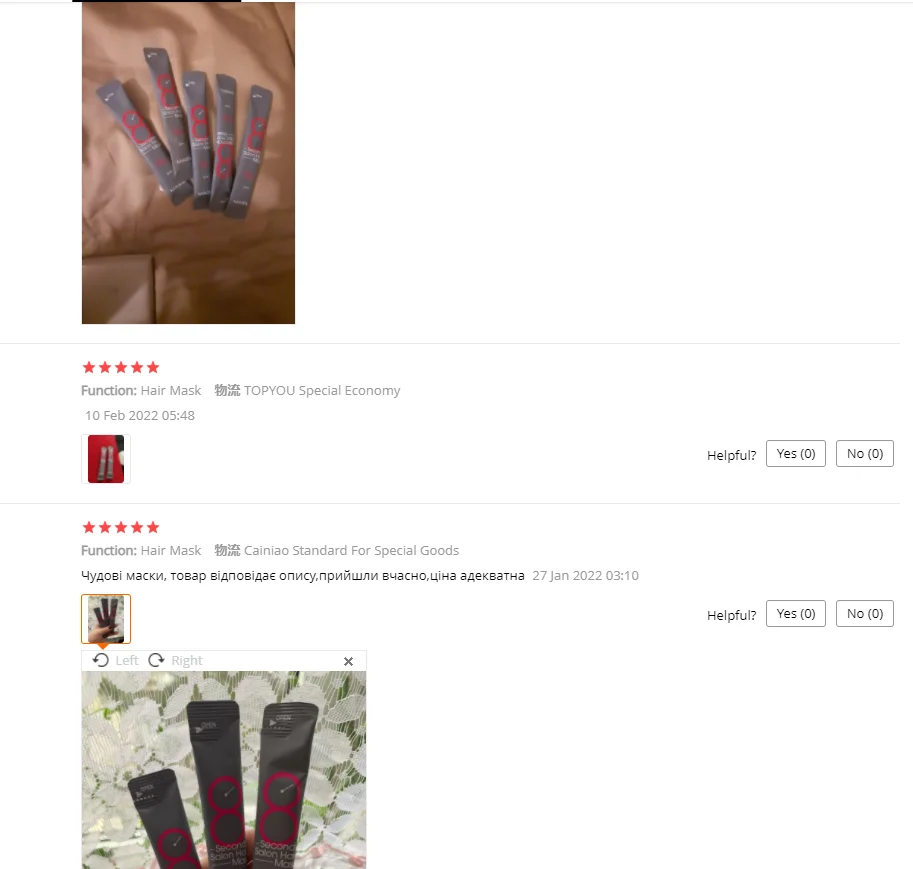The width and height of the screenshot is (913, 869).
Task: Click the 'Left' rotate text label
Action: (127, 660)
